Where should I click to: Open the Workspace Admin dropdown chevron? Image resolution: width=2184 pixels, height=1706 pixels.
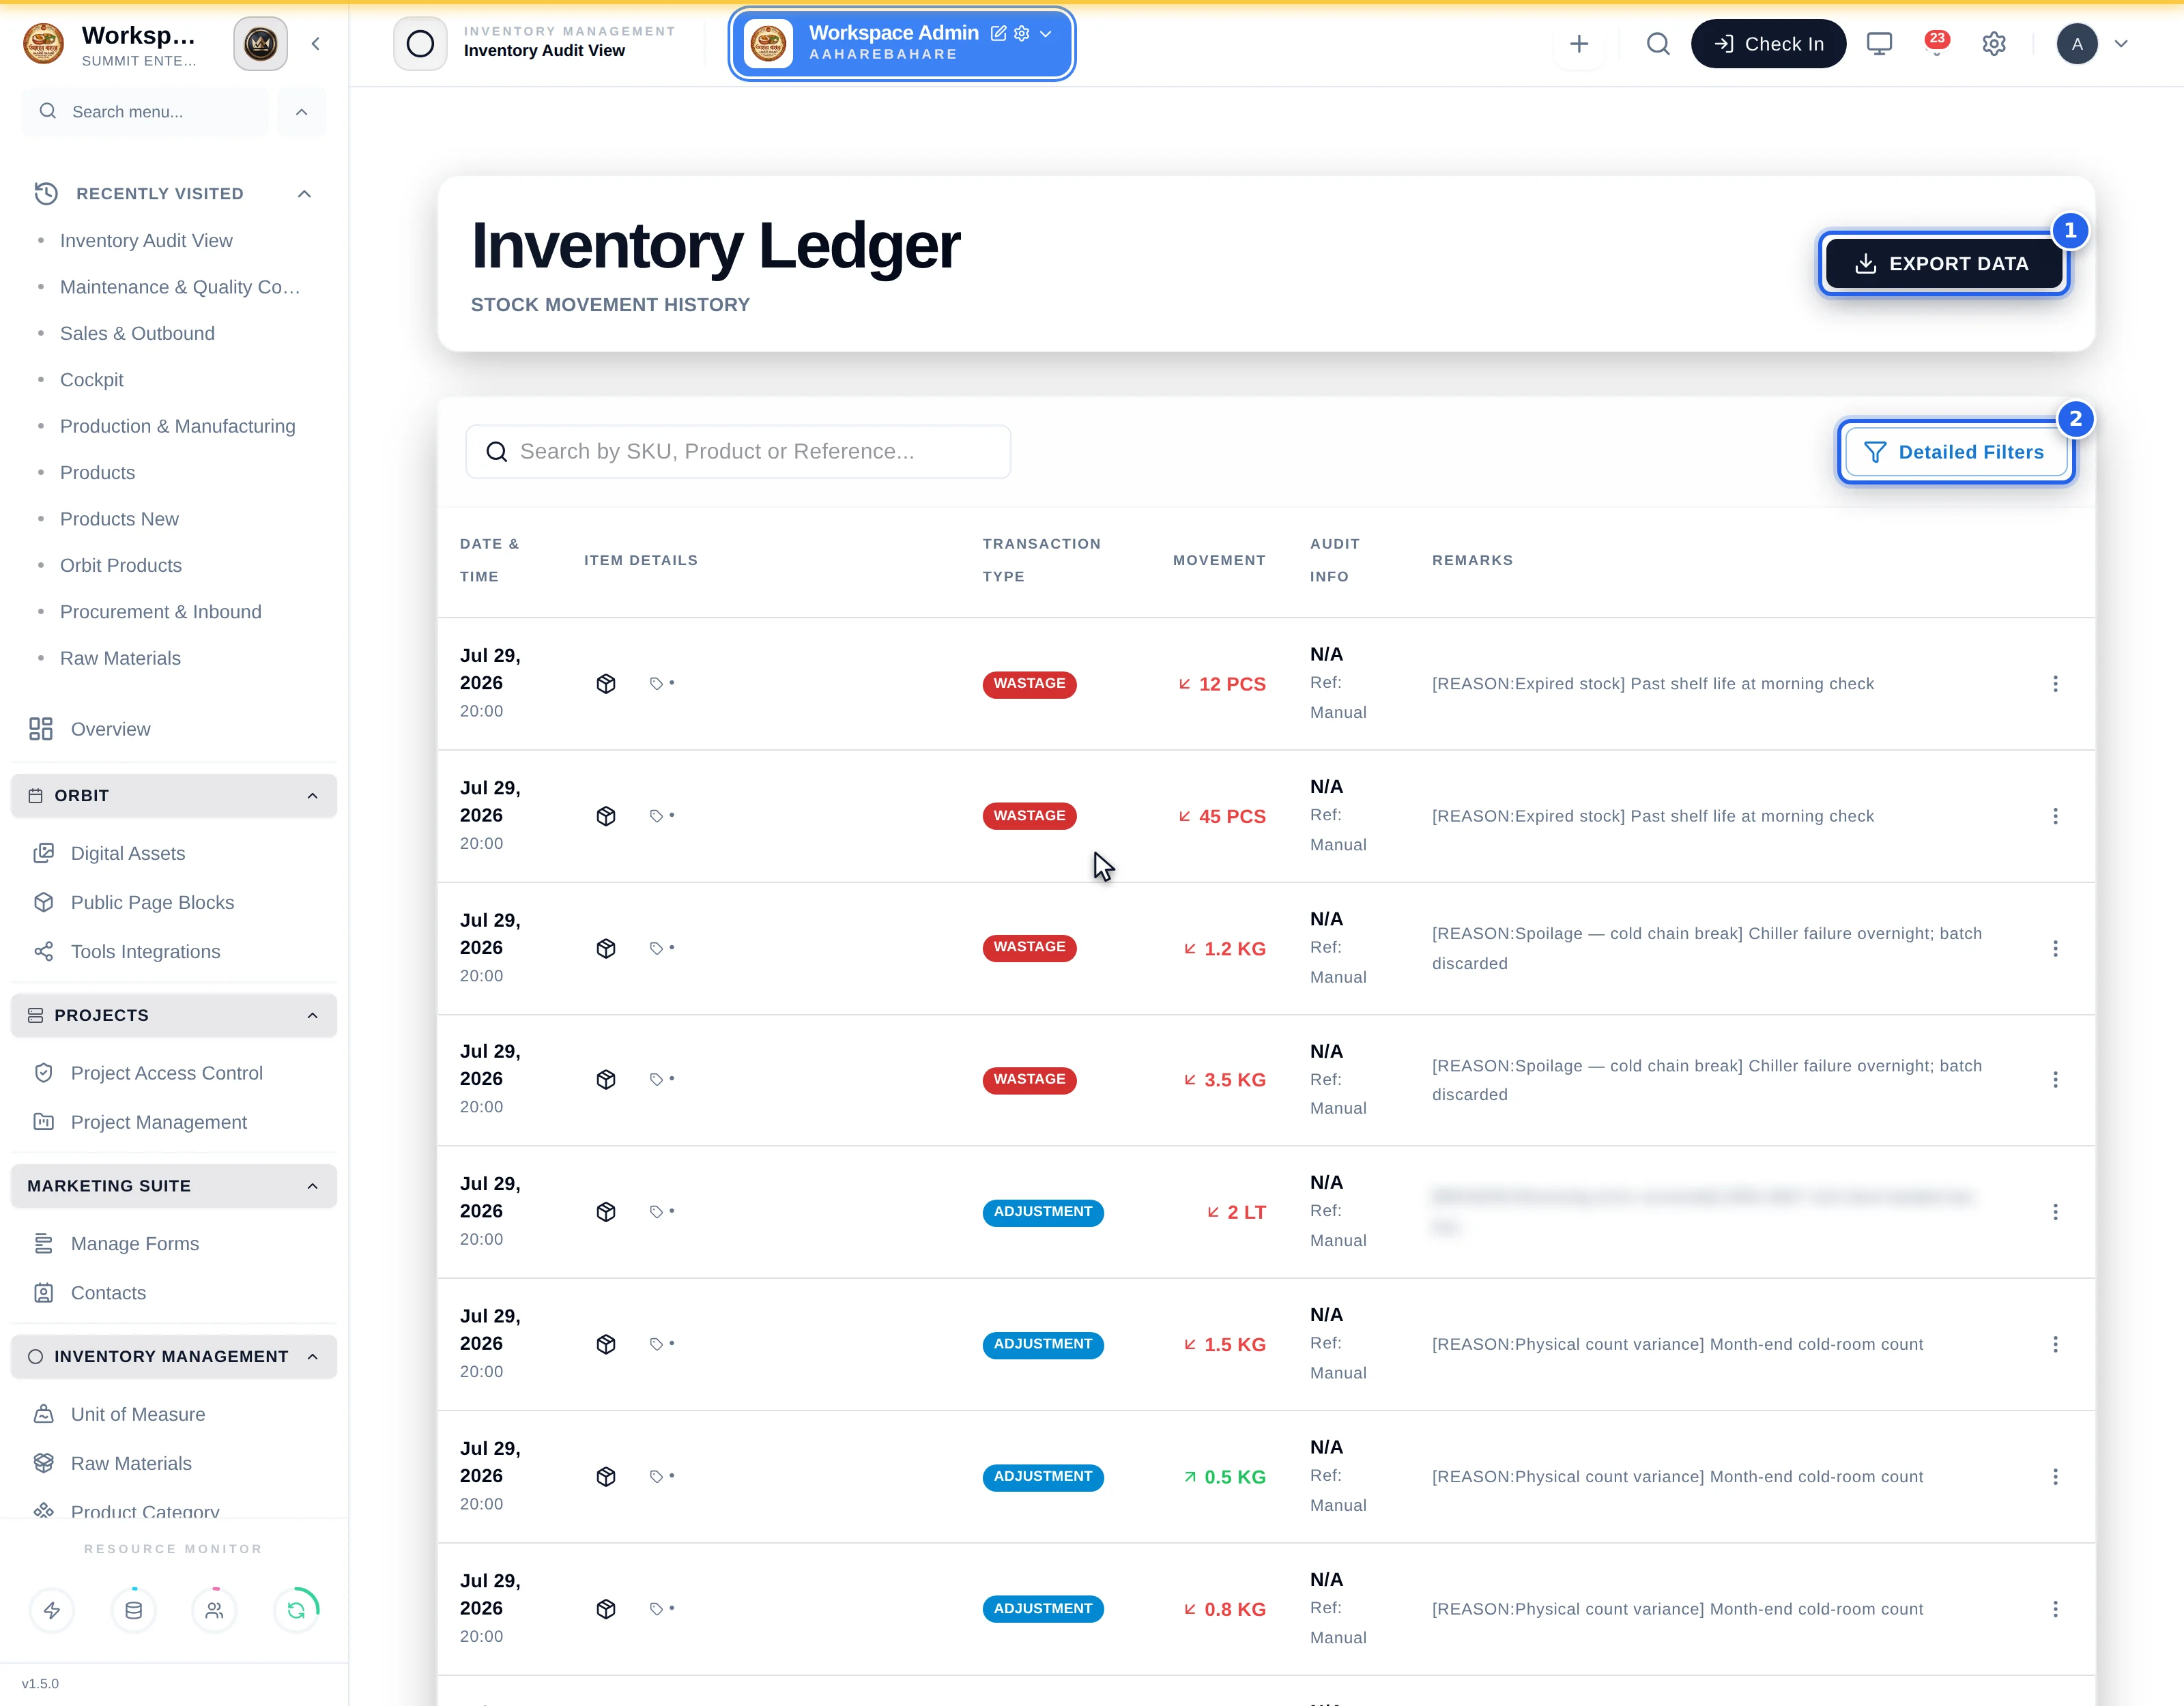tap(1046, 33)
